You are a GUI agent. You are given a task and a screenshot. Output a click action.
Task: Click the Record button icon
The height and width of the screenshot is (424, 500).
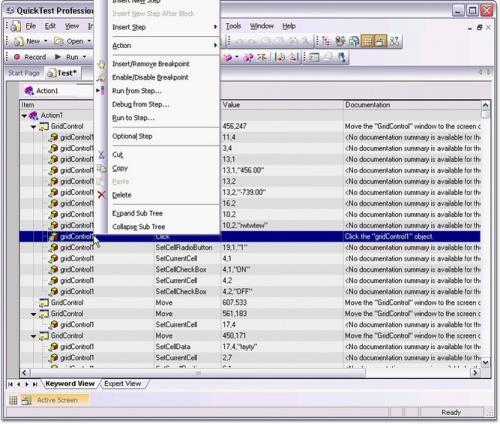tap(17, 57)
